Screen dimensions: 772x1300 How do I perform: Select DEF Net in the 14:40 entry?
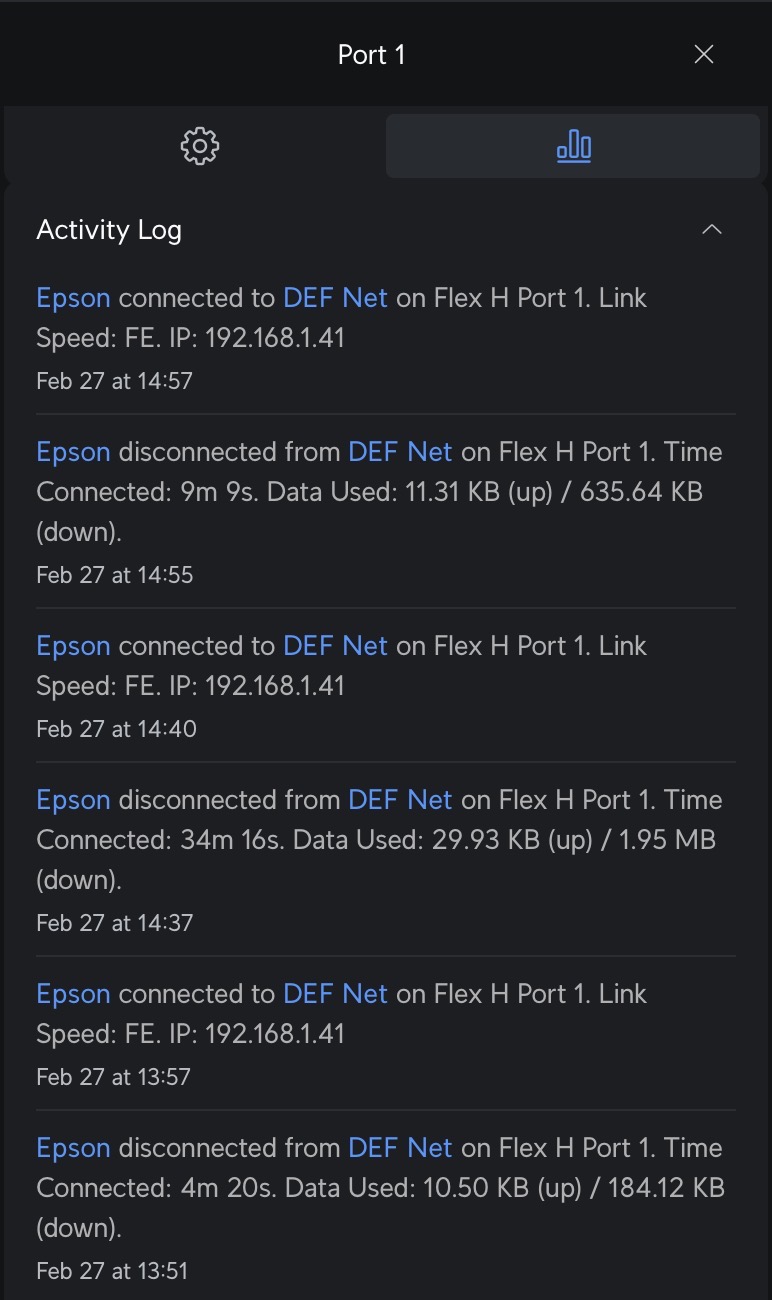click(335, 646)
